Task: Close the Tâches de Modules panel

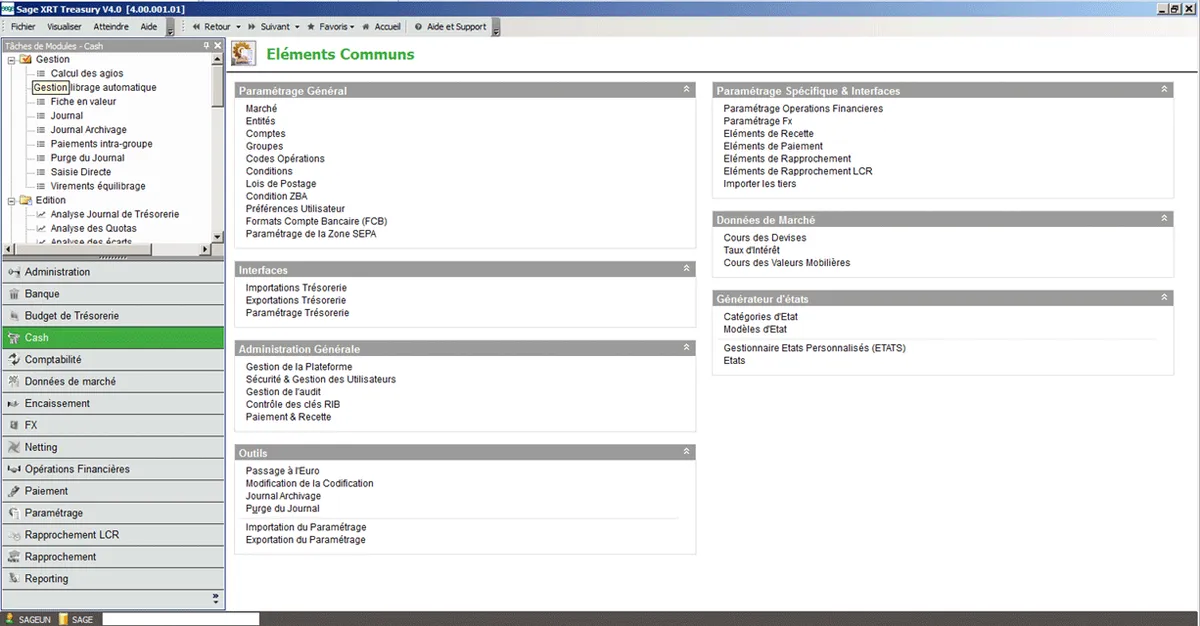Action: click(218, 45)
